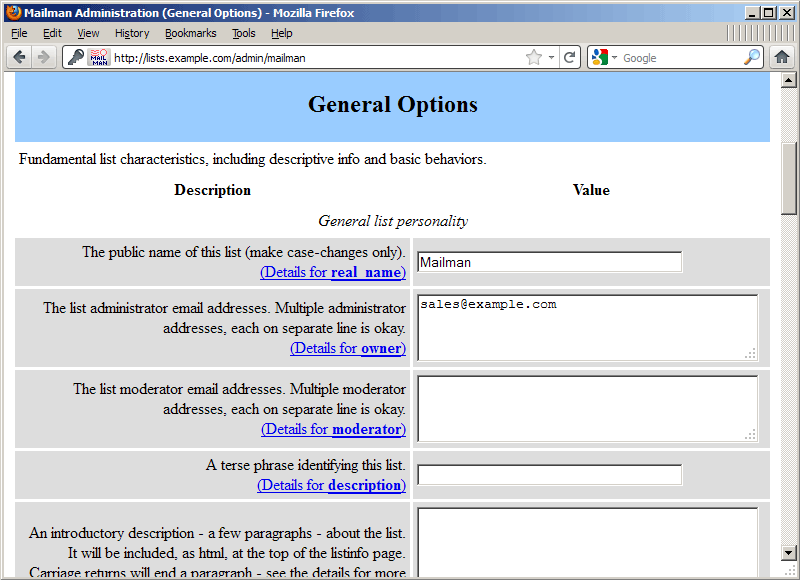Image resolution: width=800 pixels, height=580 pixels.
Task: Click the Google search magnifying glass
Action: point(752,57)
